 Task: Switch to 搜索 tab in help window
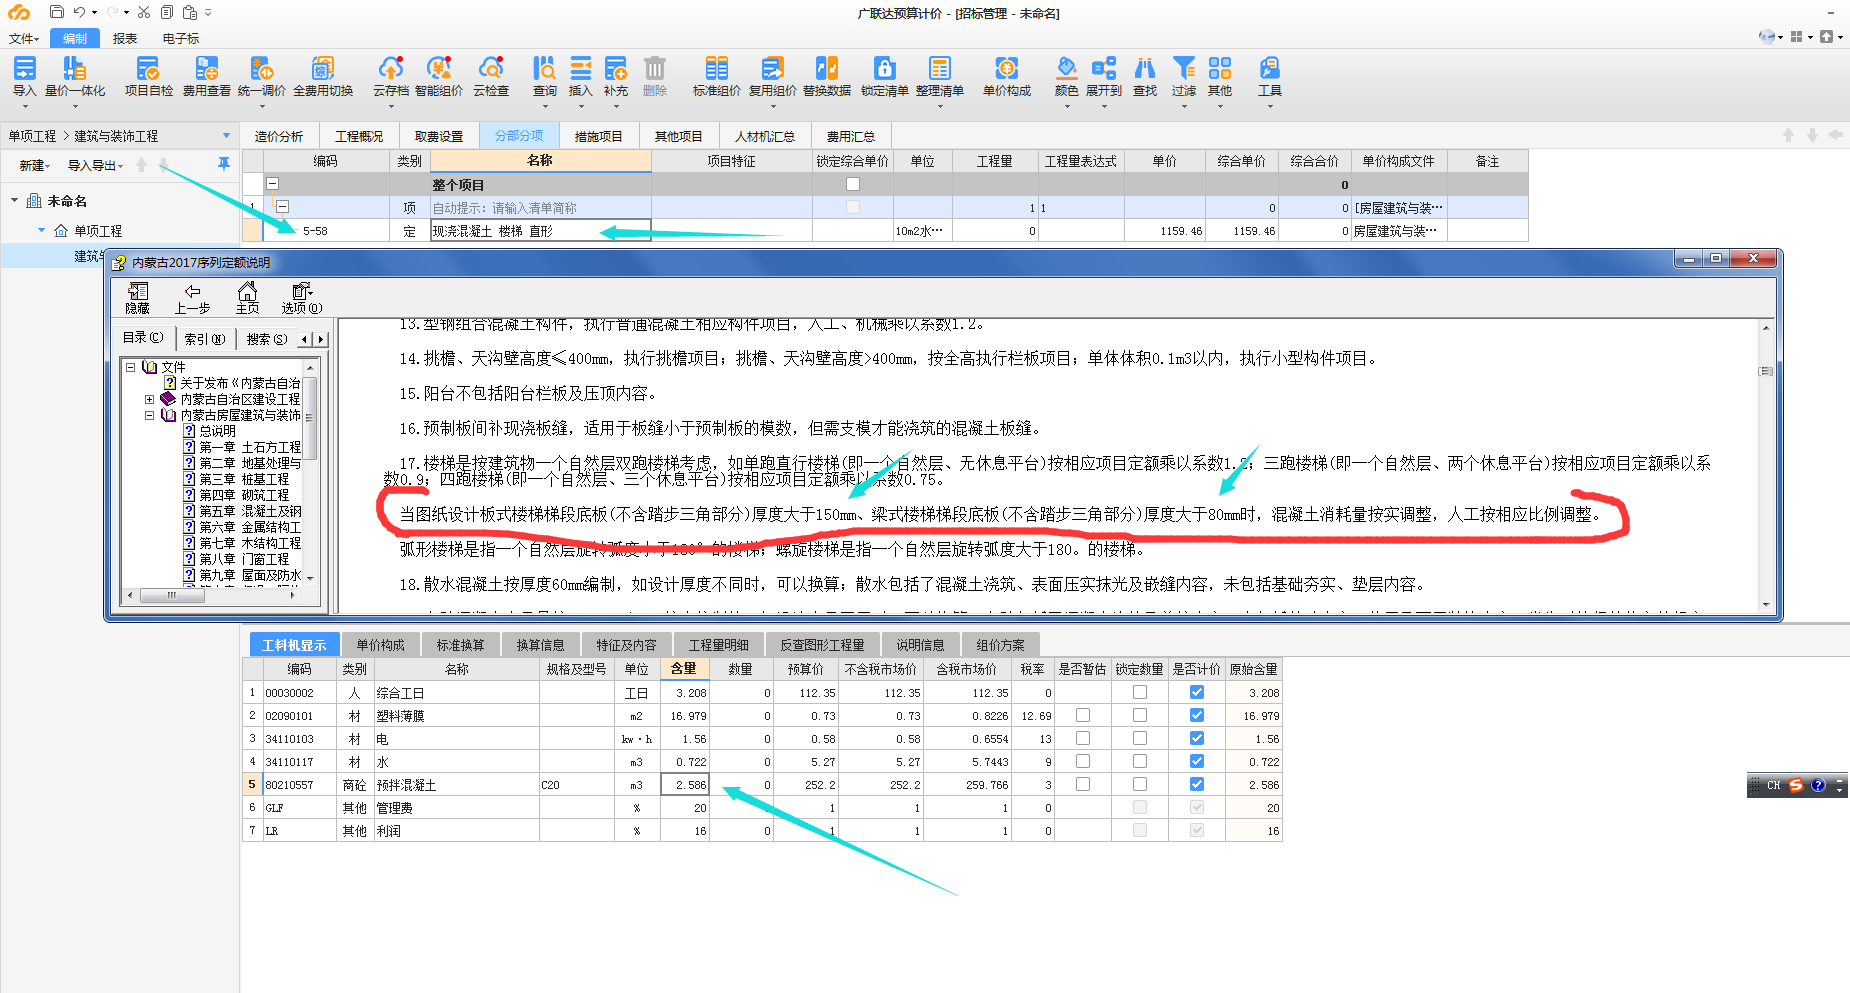266,339
